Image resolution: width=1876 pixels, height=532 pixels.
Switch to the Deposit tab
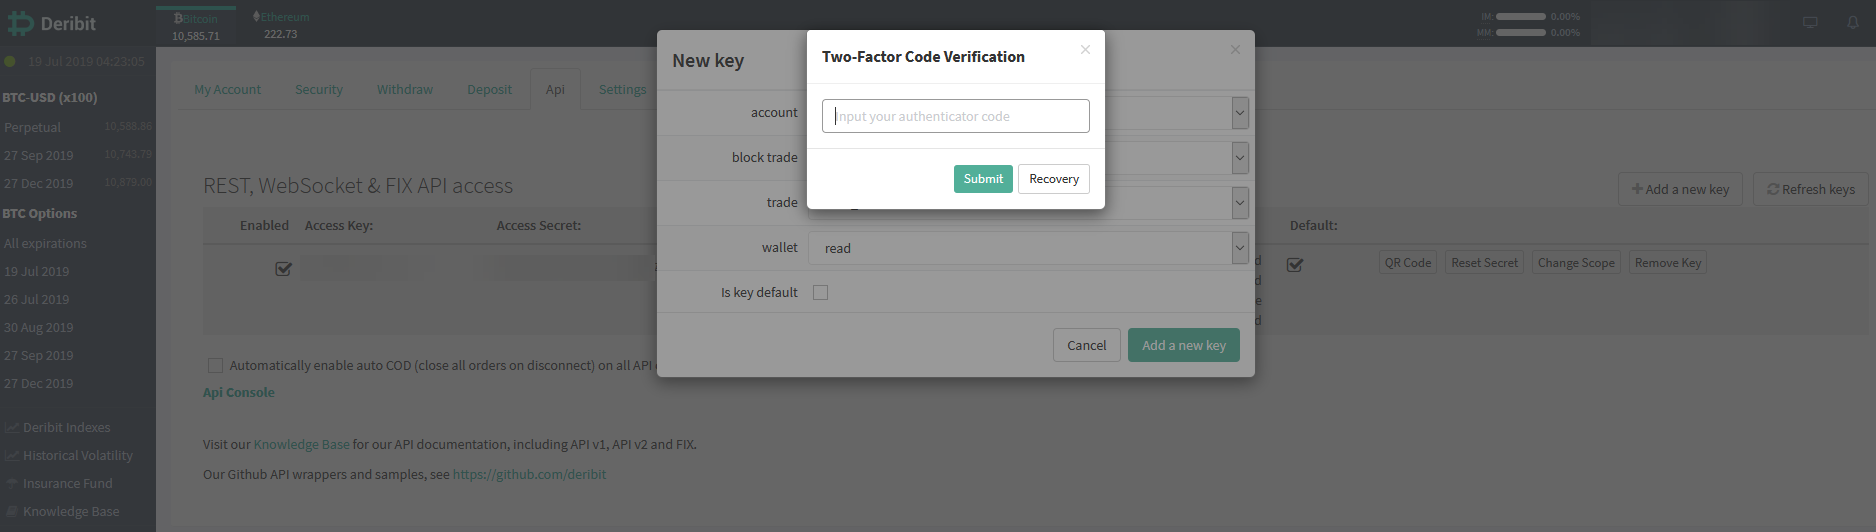[x=489, y=89]
